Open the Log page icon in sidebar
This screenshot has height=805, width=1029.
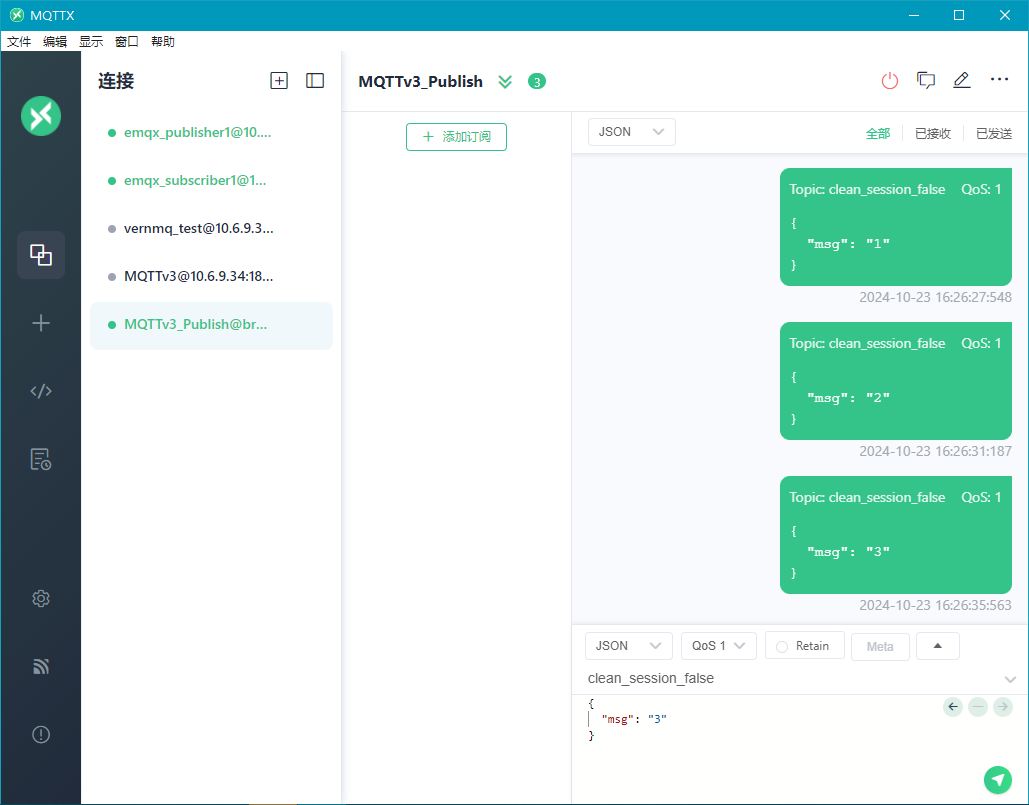[x=41, y=459]
